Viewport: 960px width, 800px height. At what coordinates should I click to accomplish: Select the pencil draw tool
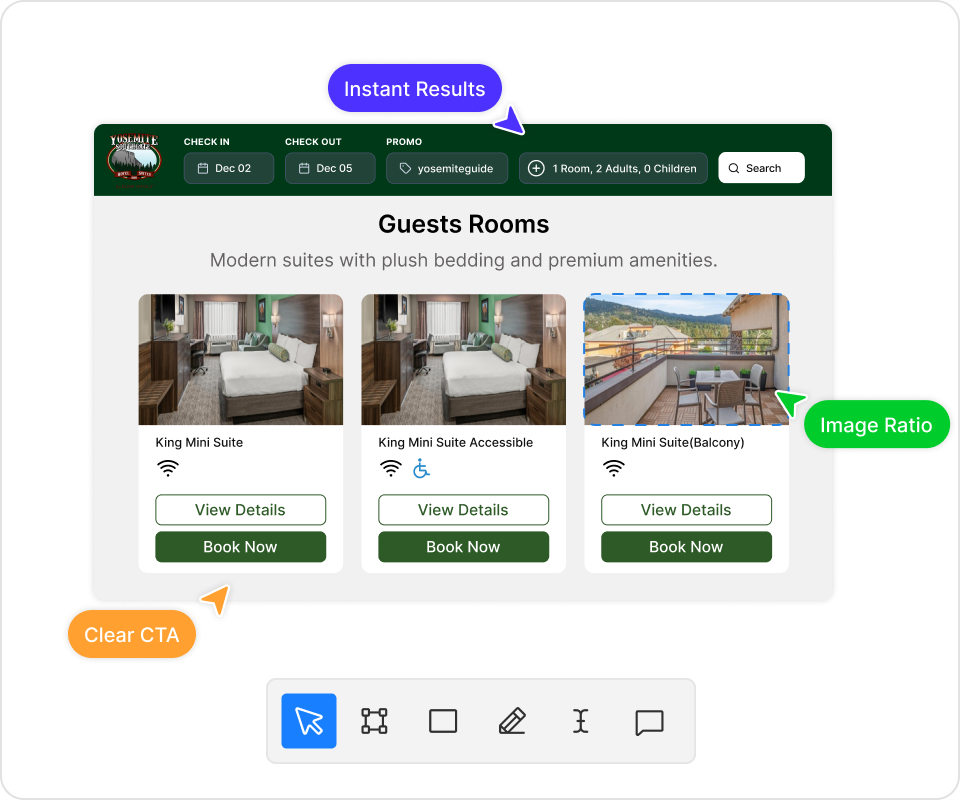pyautogui.click(x=512, y=721)
